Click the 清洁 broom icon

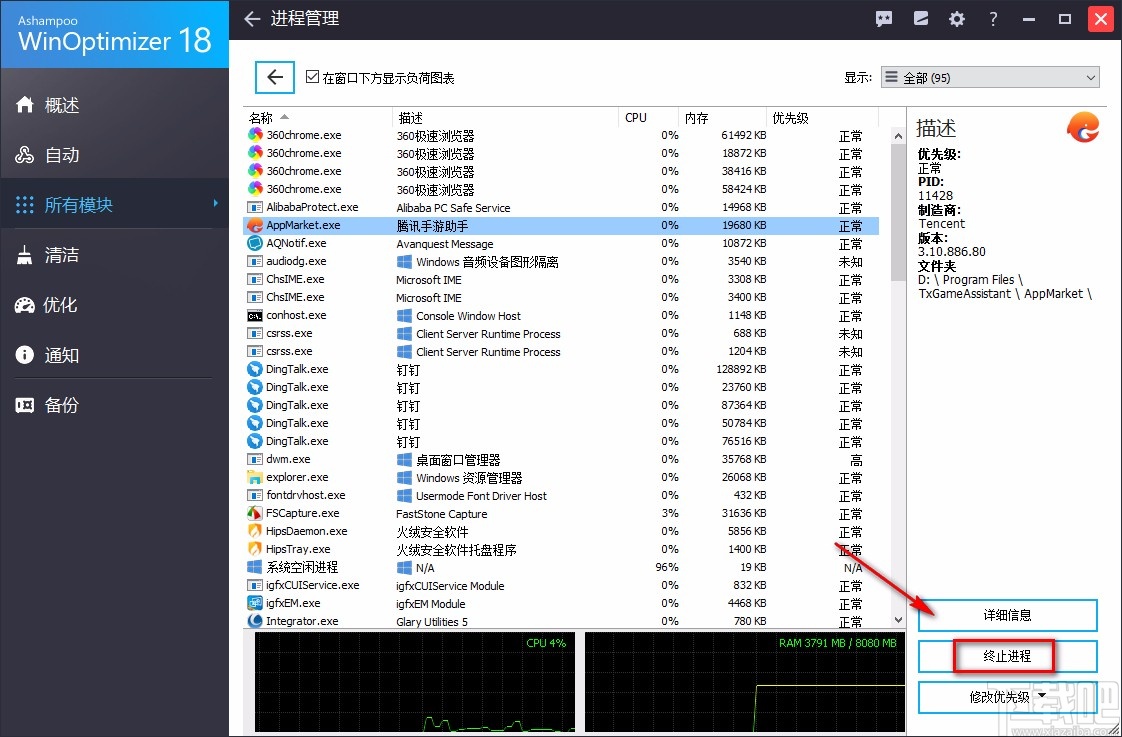pyautogui.click(x=24, y=255)
